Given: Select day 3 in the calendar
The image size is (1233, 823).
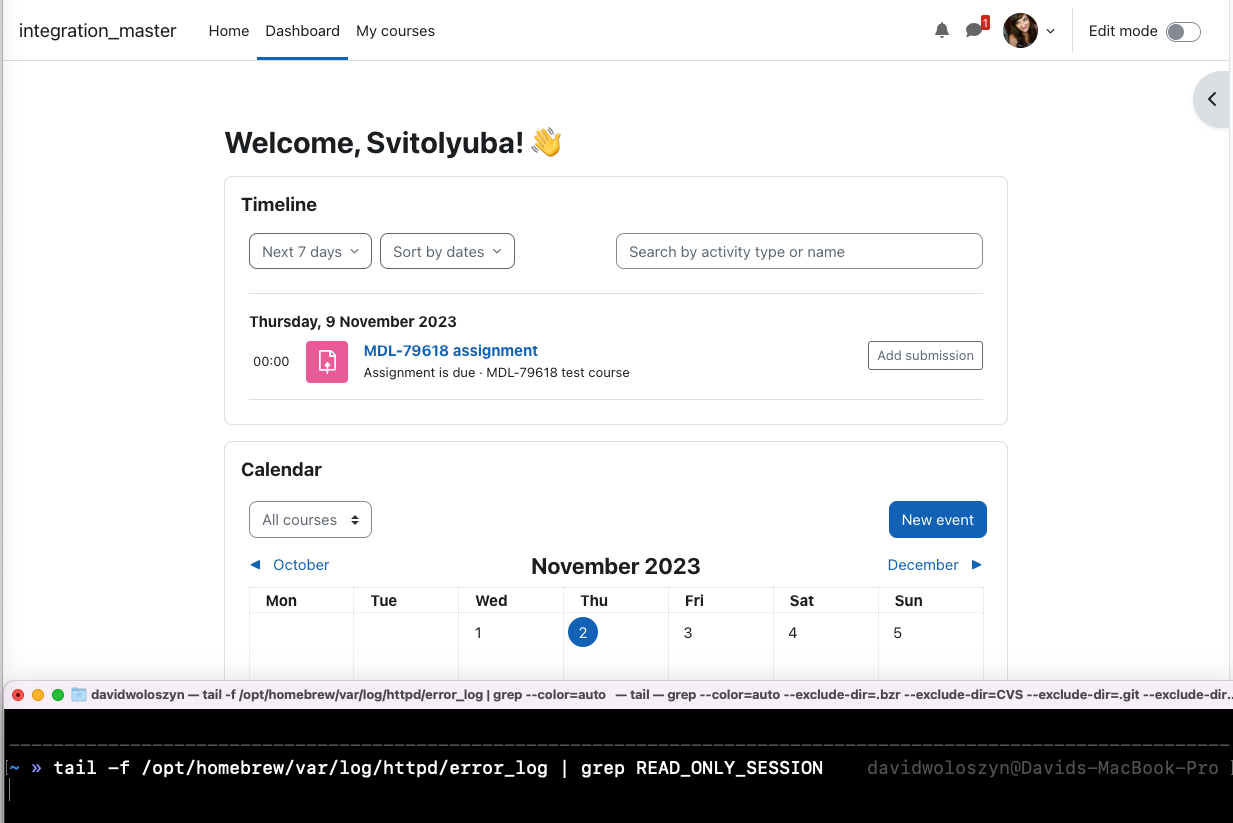Looking at the screenshot, I should [x=688, y=633].
